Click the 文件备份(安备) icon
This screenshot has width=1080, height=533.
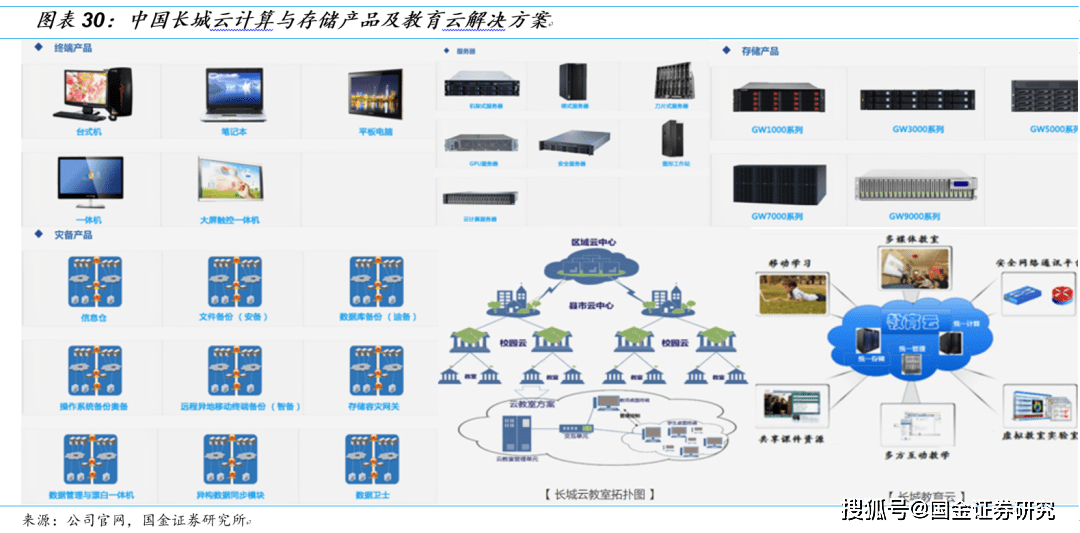pos(235,282)
